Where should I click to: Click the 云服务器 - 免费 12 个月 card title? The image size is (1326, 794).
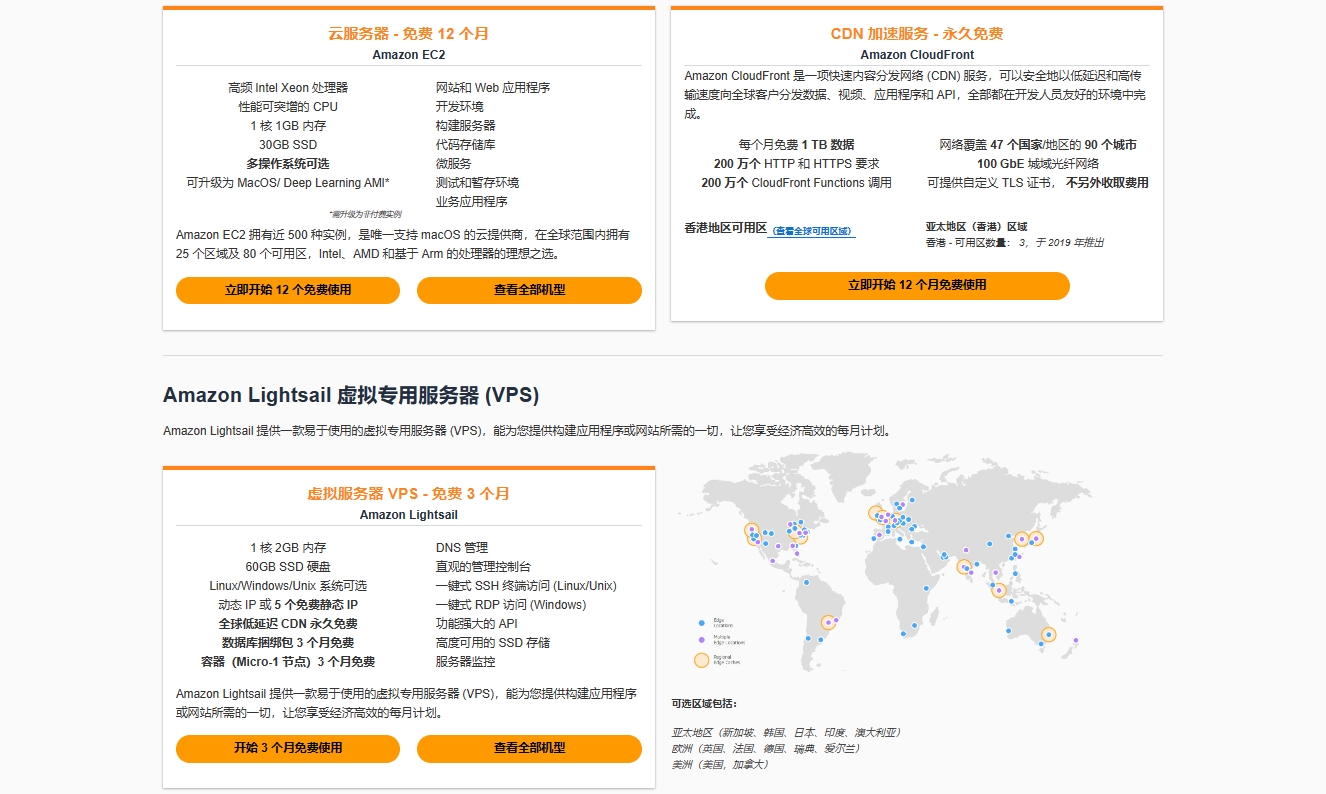(x=408, y=34)
